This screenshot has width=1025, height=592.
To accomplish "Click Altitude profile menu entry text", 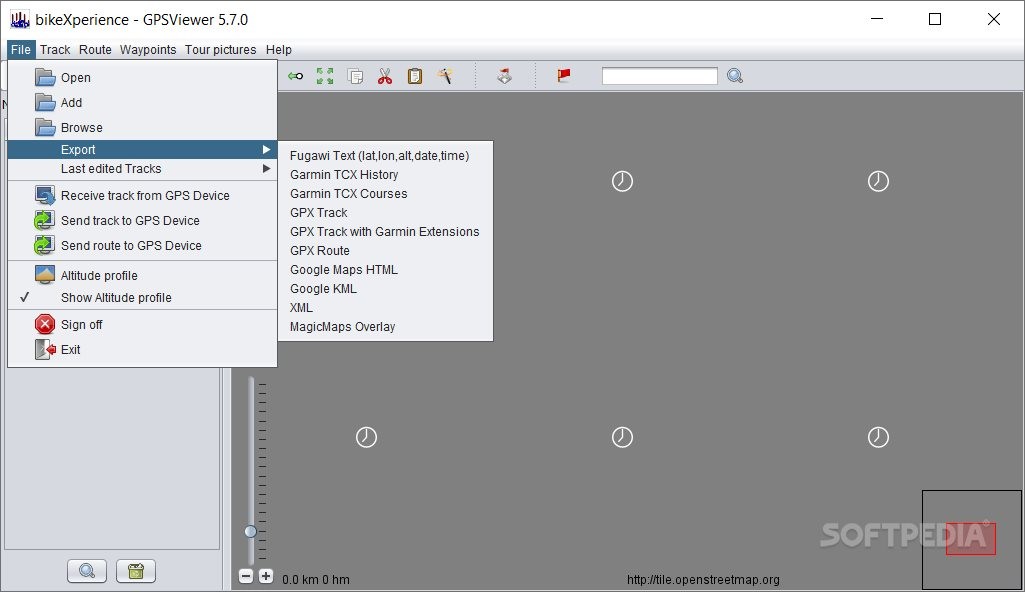I will [x=99, y=276].
